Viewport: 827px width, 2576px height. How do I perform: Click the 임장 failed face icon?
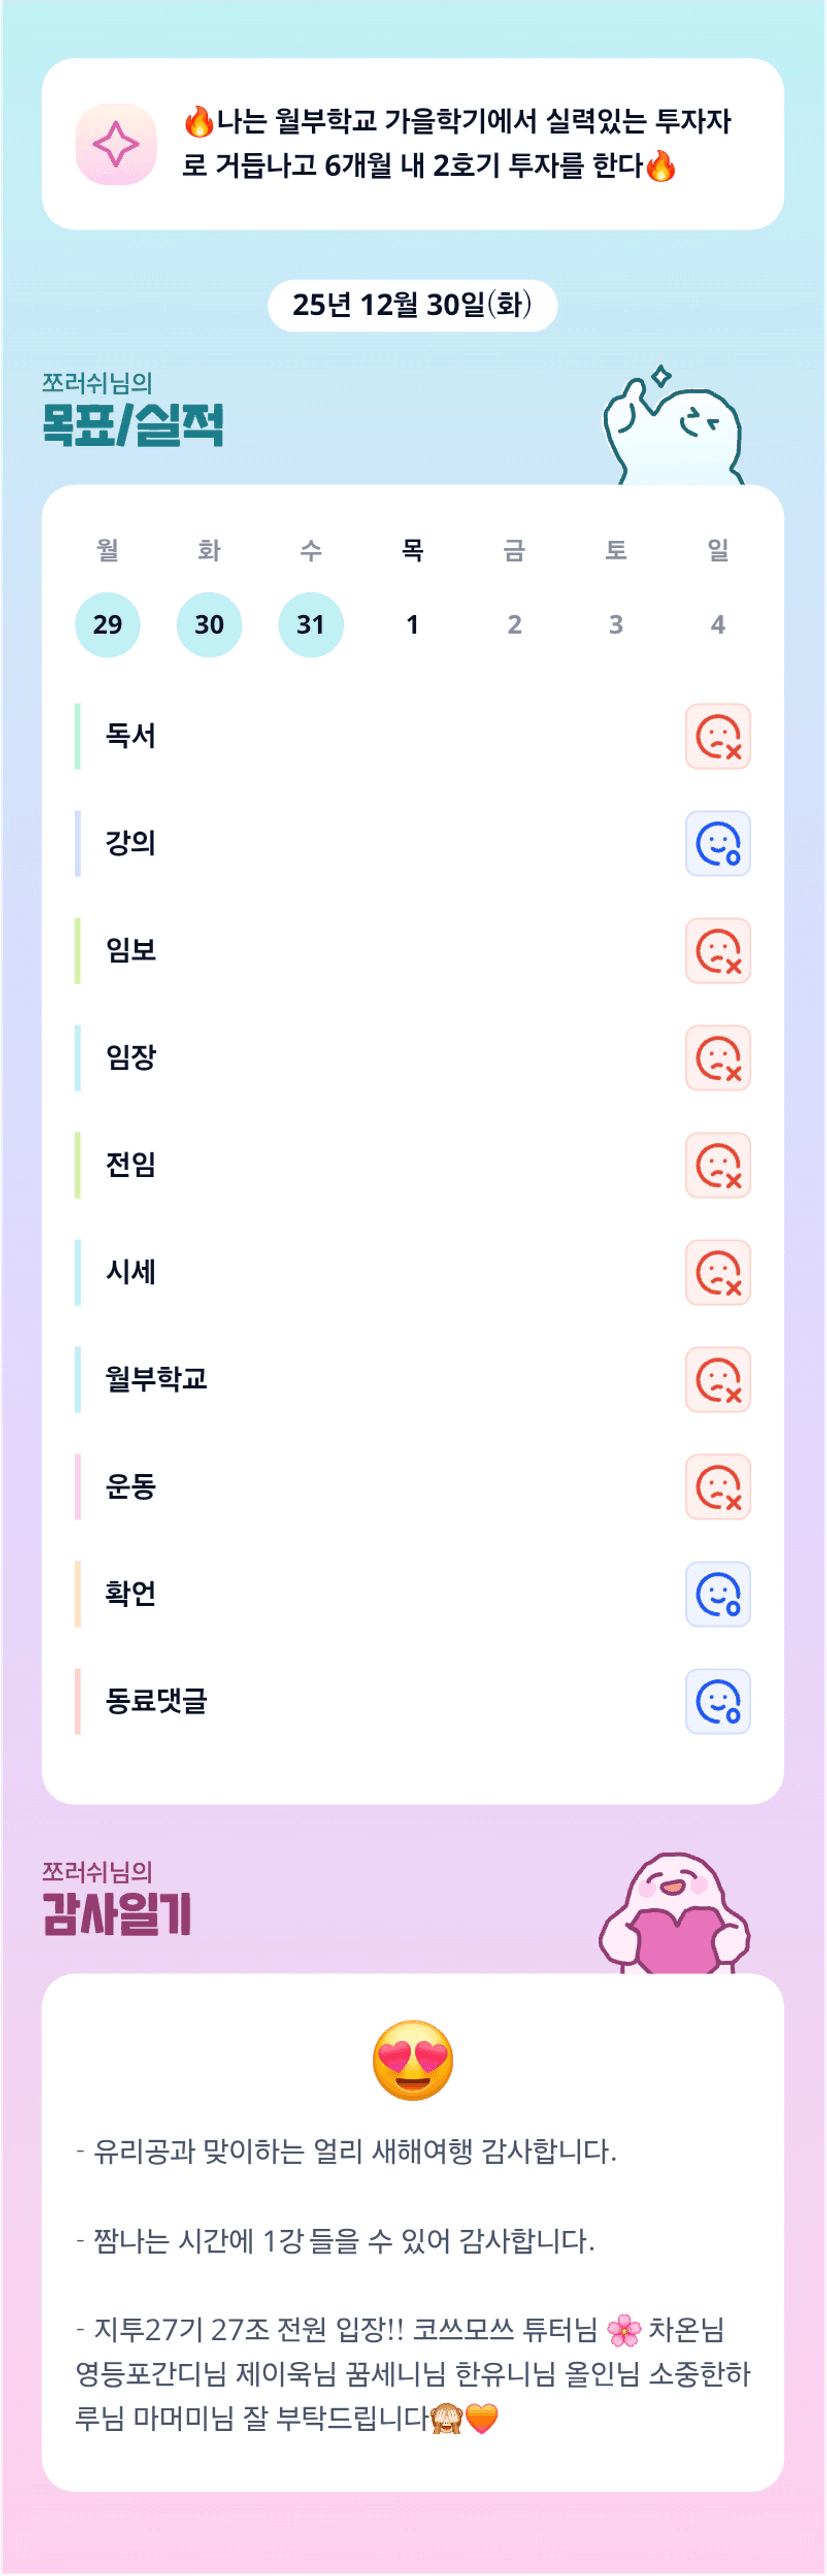[x=717, y=1058]
